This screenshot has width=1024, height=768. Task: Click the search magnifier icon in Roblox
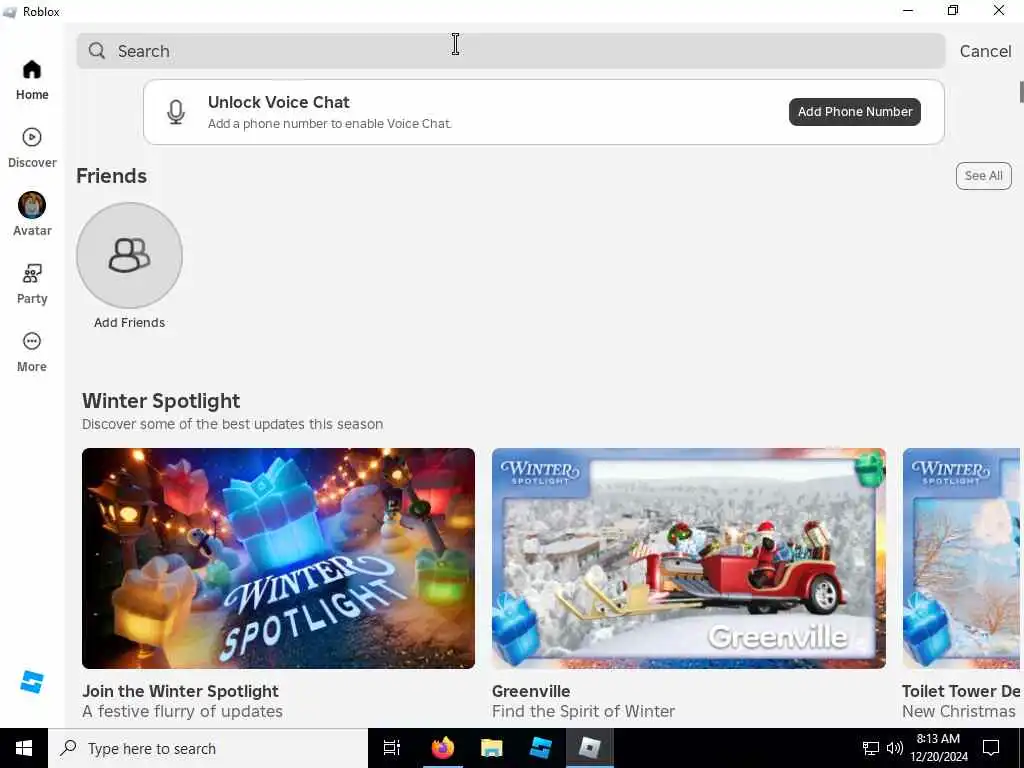(x=97, y=51)
